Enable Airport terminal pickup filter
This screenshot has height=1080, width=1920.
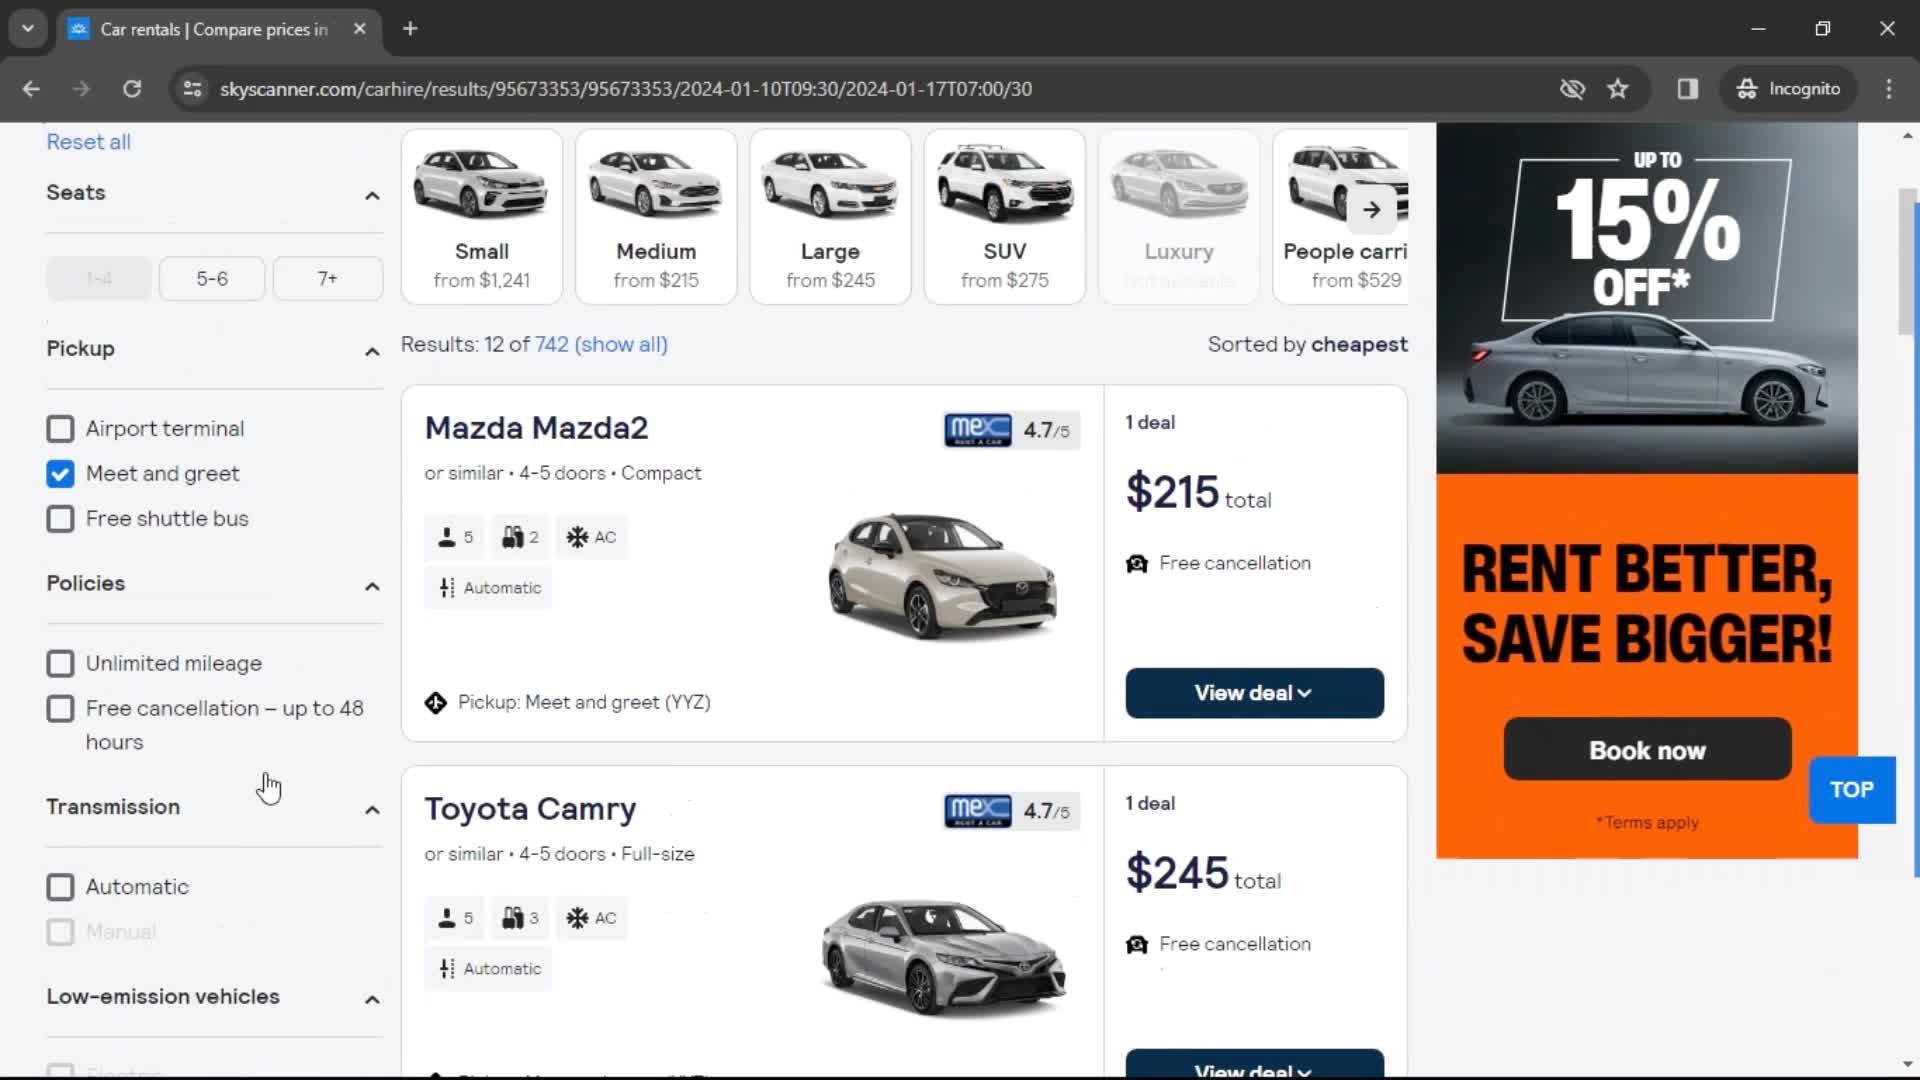click(61, 429)
